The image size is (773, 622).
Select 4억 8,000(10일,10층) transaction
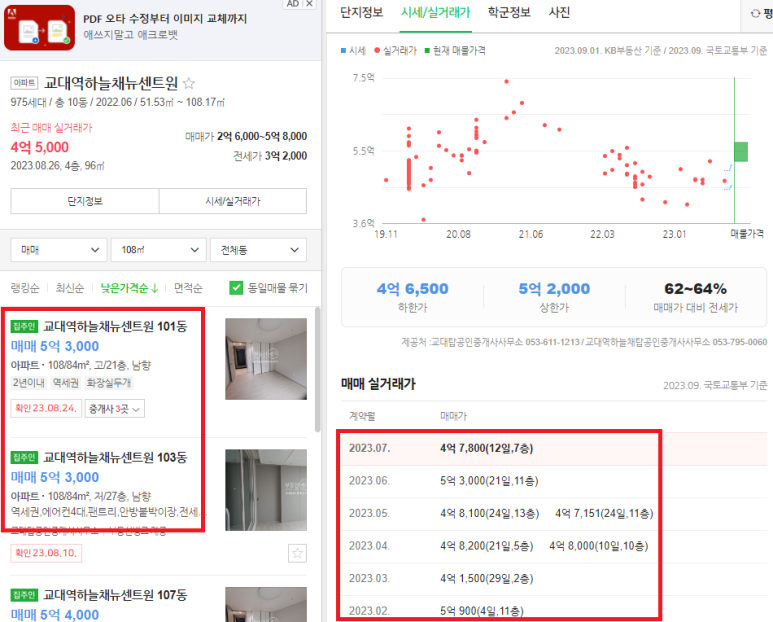point(598,546)
